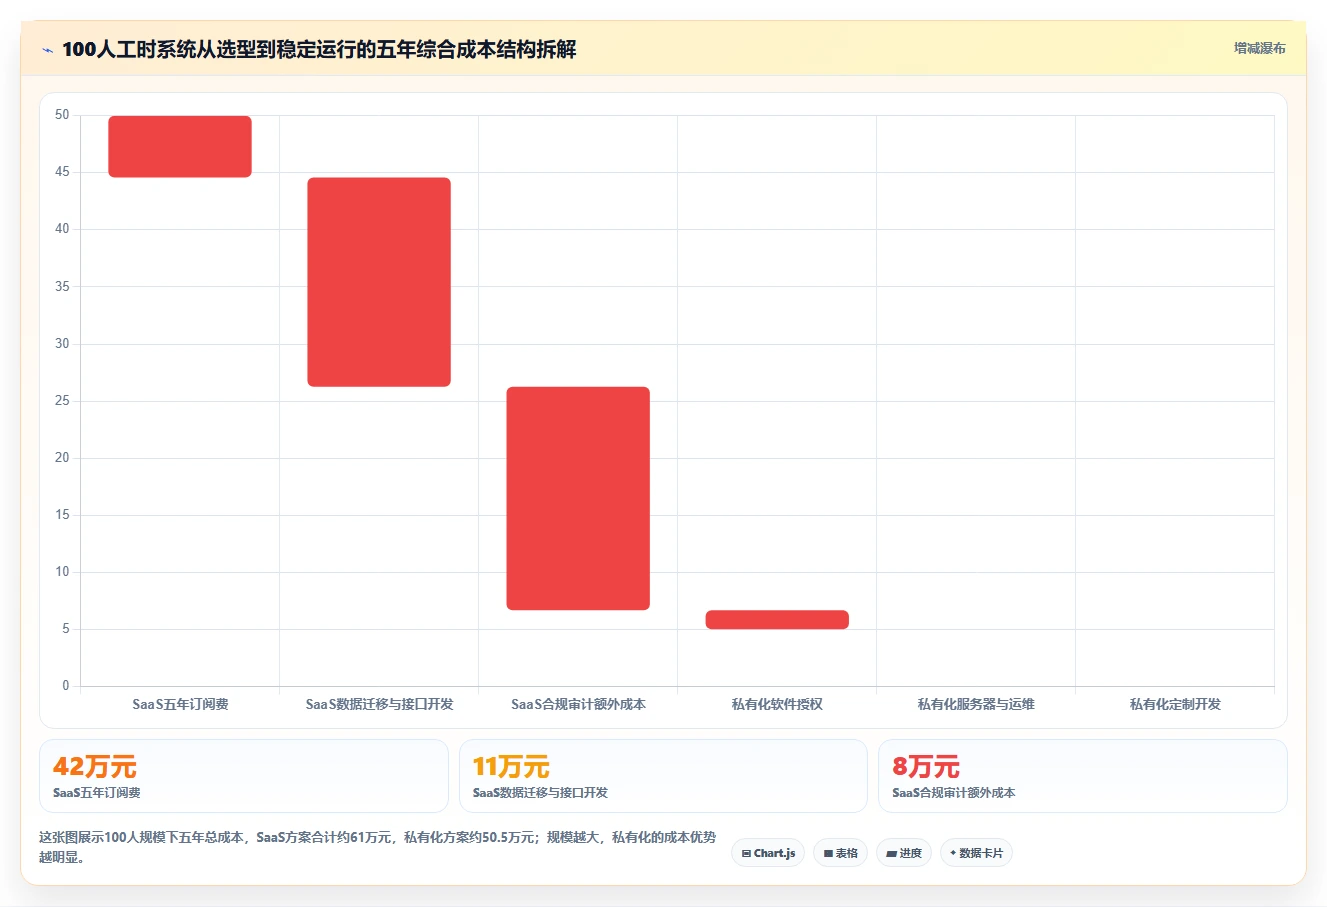
Task: Click the SaaS五年订阅费 axis label
Action: pos(180,704)
